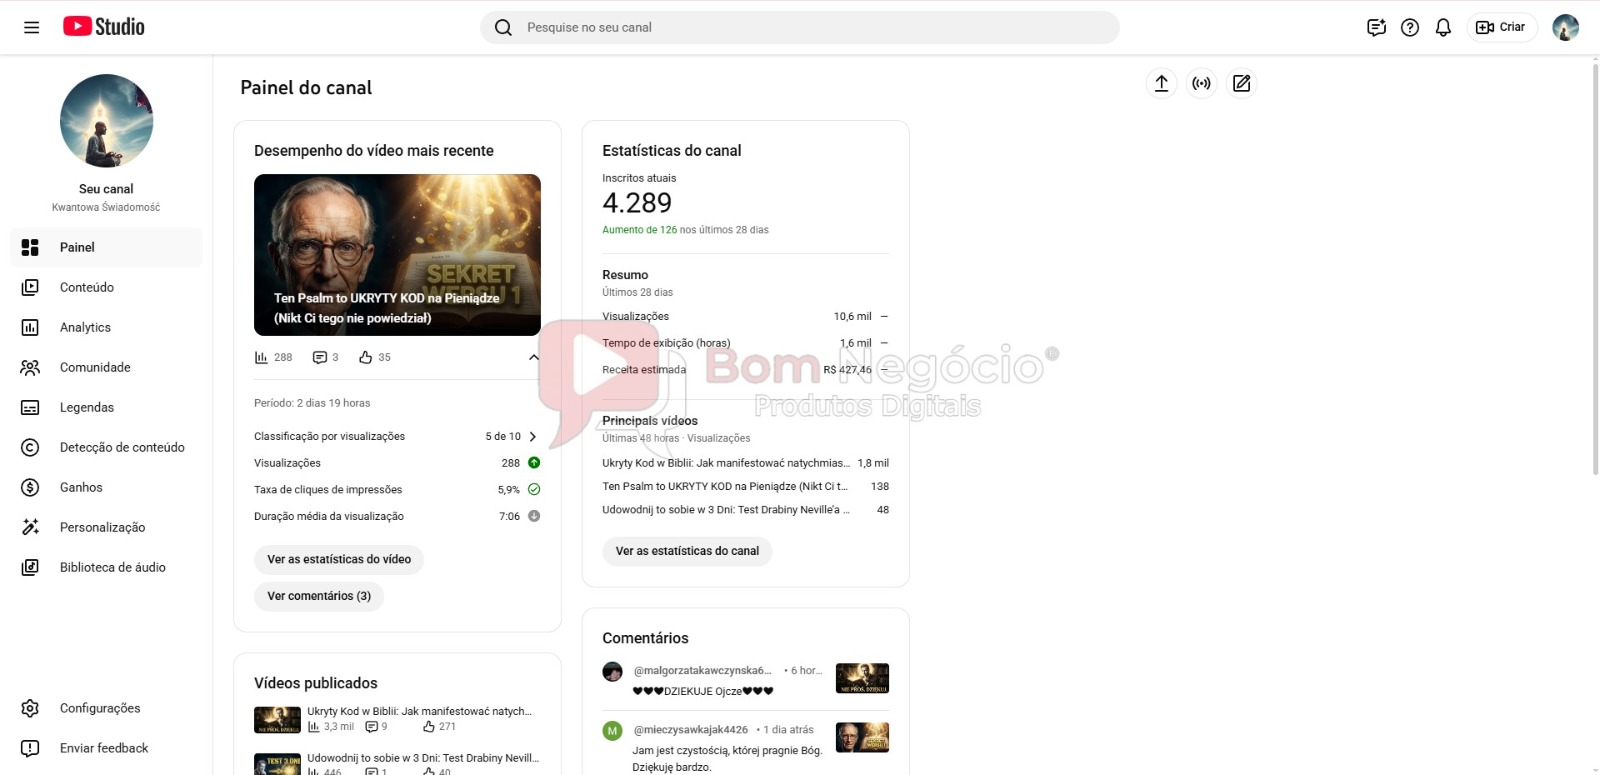Open Conteúdo in the sidebar
This screenshot has height=775, width=1600.
106,287
